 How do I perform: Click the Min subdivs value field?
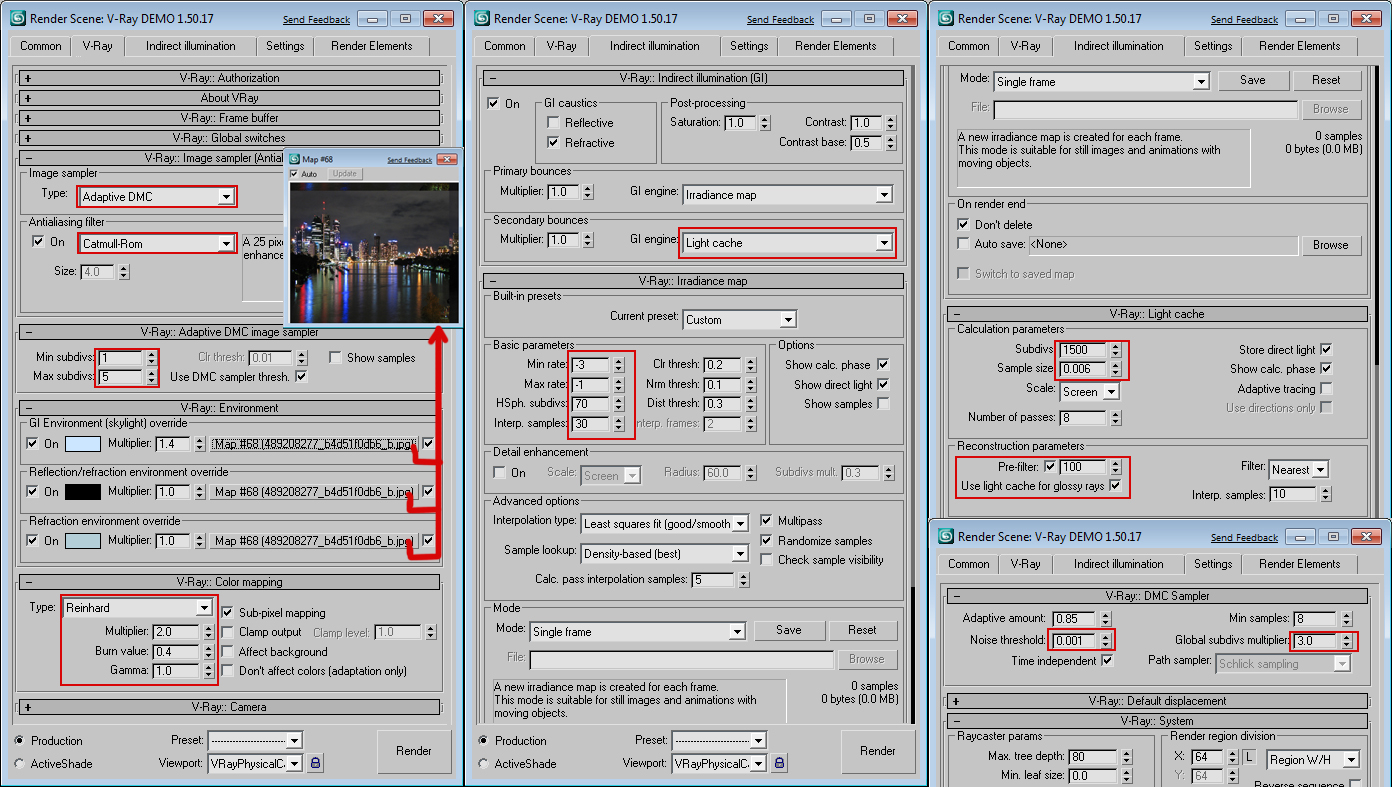click(121, 358)
